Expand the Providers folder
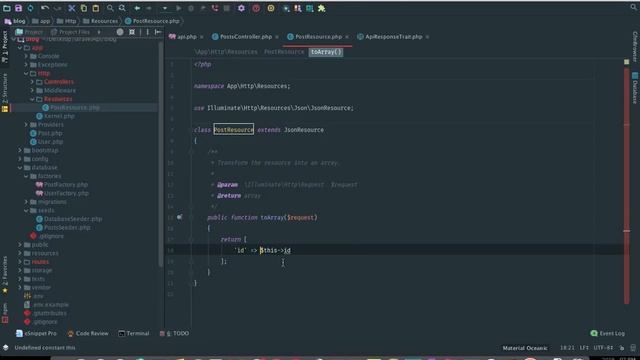Screen dimensions: 640x360 (26, 125)
